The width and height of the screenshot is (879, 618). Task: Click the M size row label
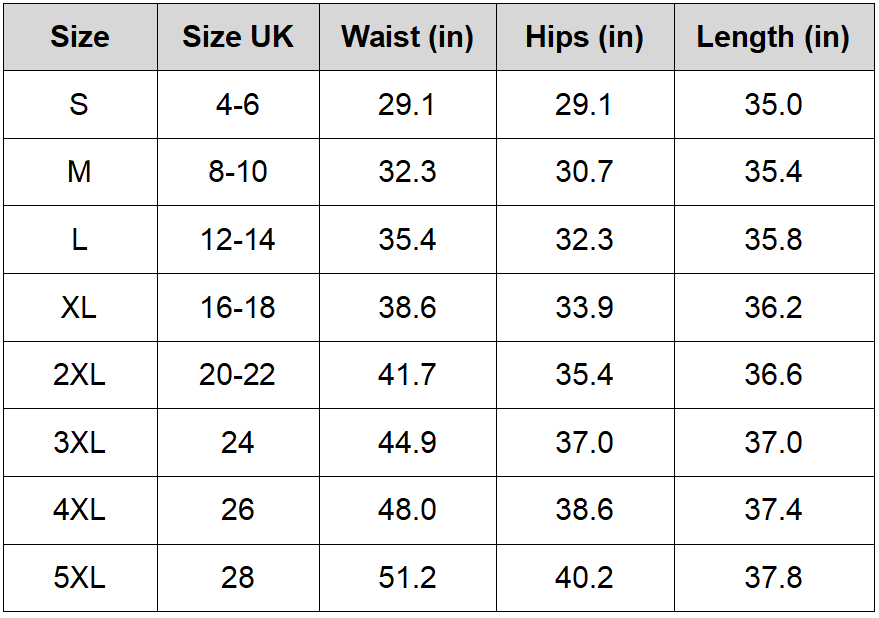80,172
